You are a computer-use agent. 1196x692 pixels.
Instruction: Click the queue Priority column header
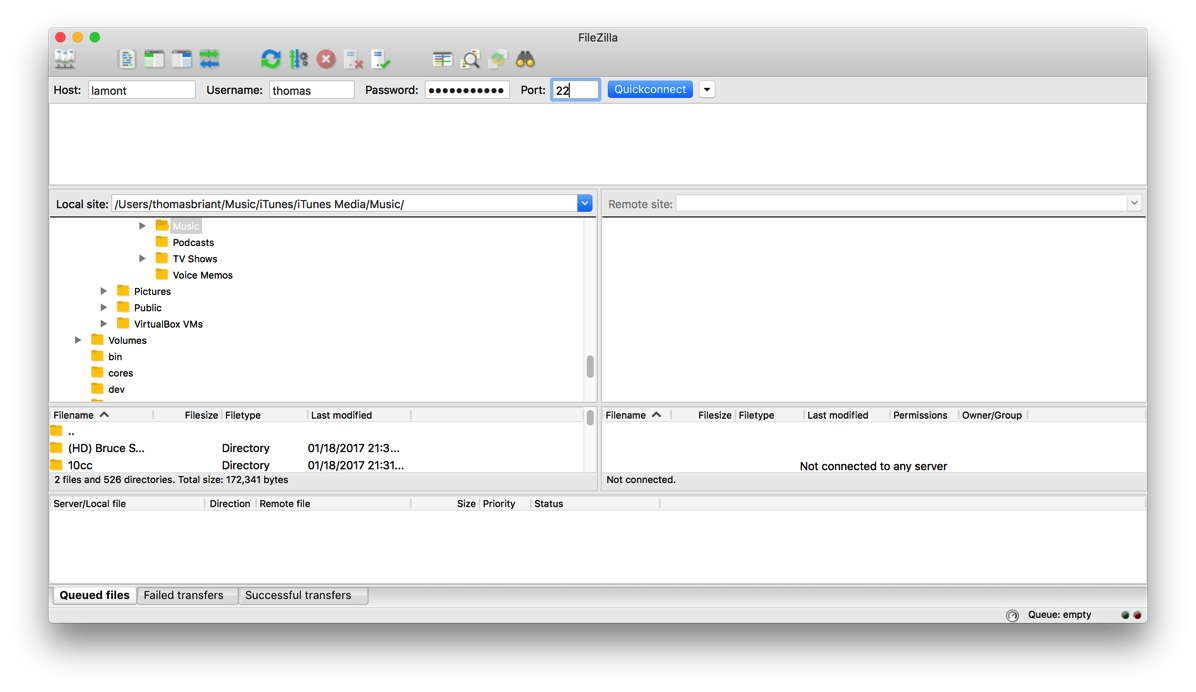[x=504, y=504]
